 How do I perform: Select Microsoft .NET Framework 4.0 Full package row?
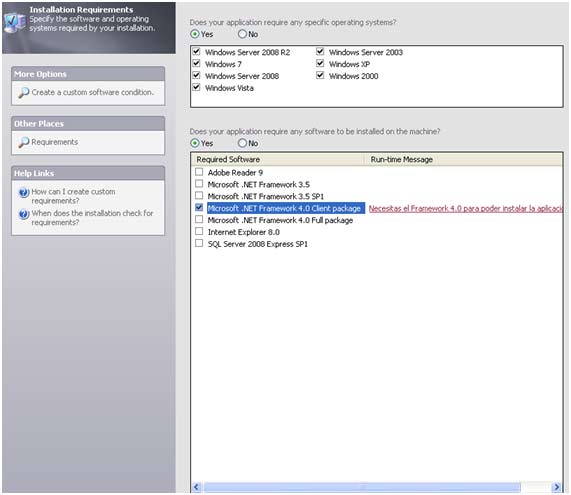(280, 220)
